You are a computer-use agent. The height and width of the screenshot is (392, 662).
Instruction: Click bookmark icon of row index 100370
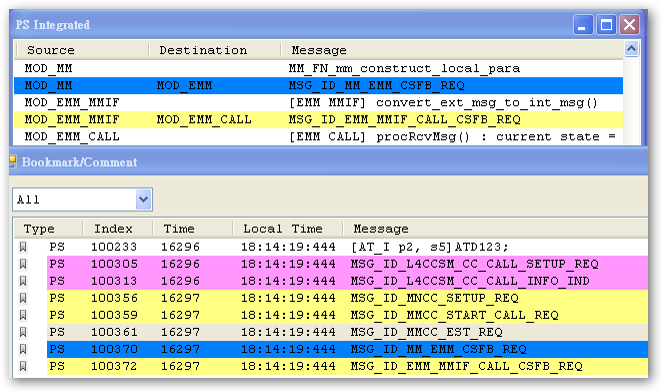pyautogui.click(x=23, y=349)
